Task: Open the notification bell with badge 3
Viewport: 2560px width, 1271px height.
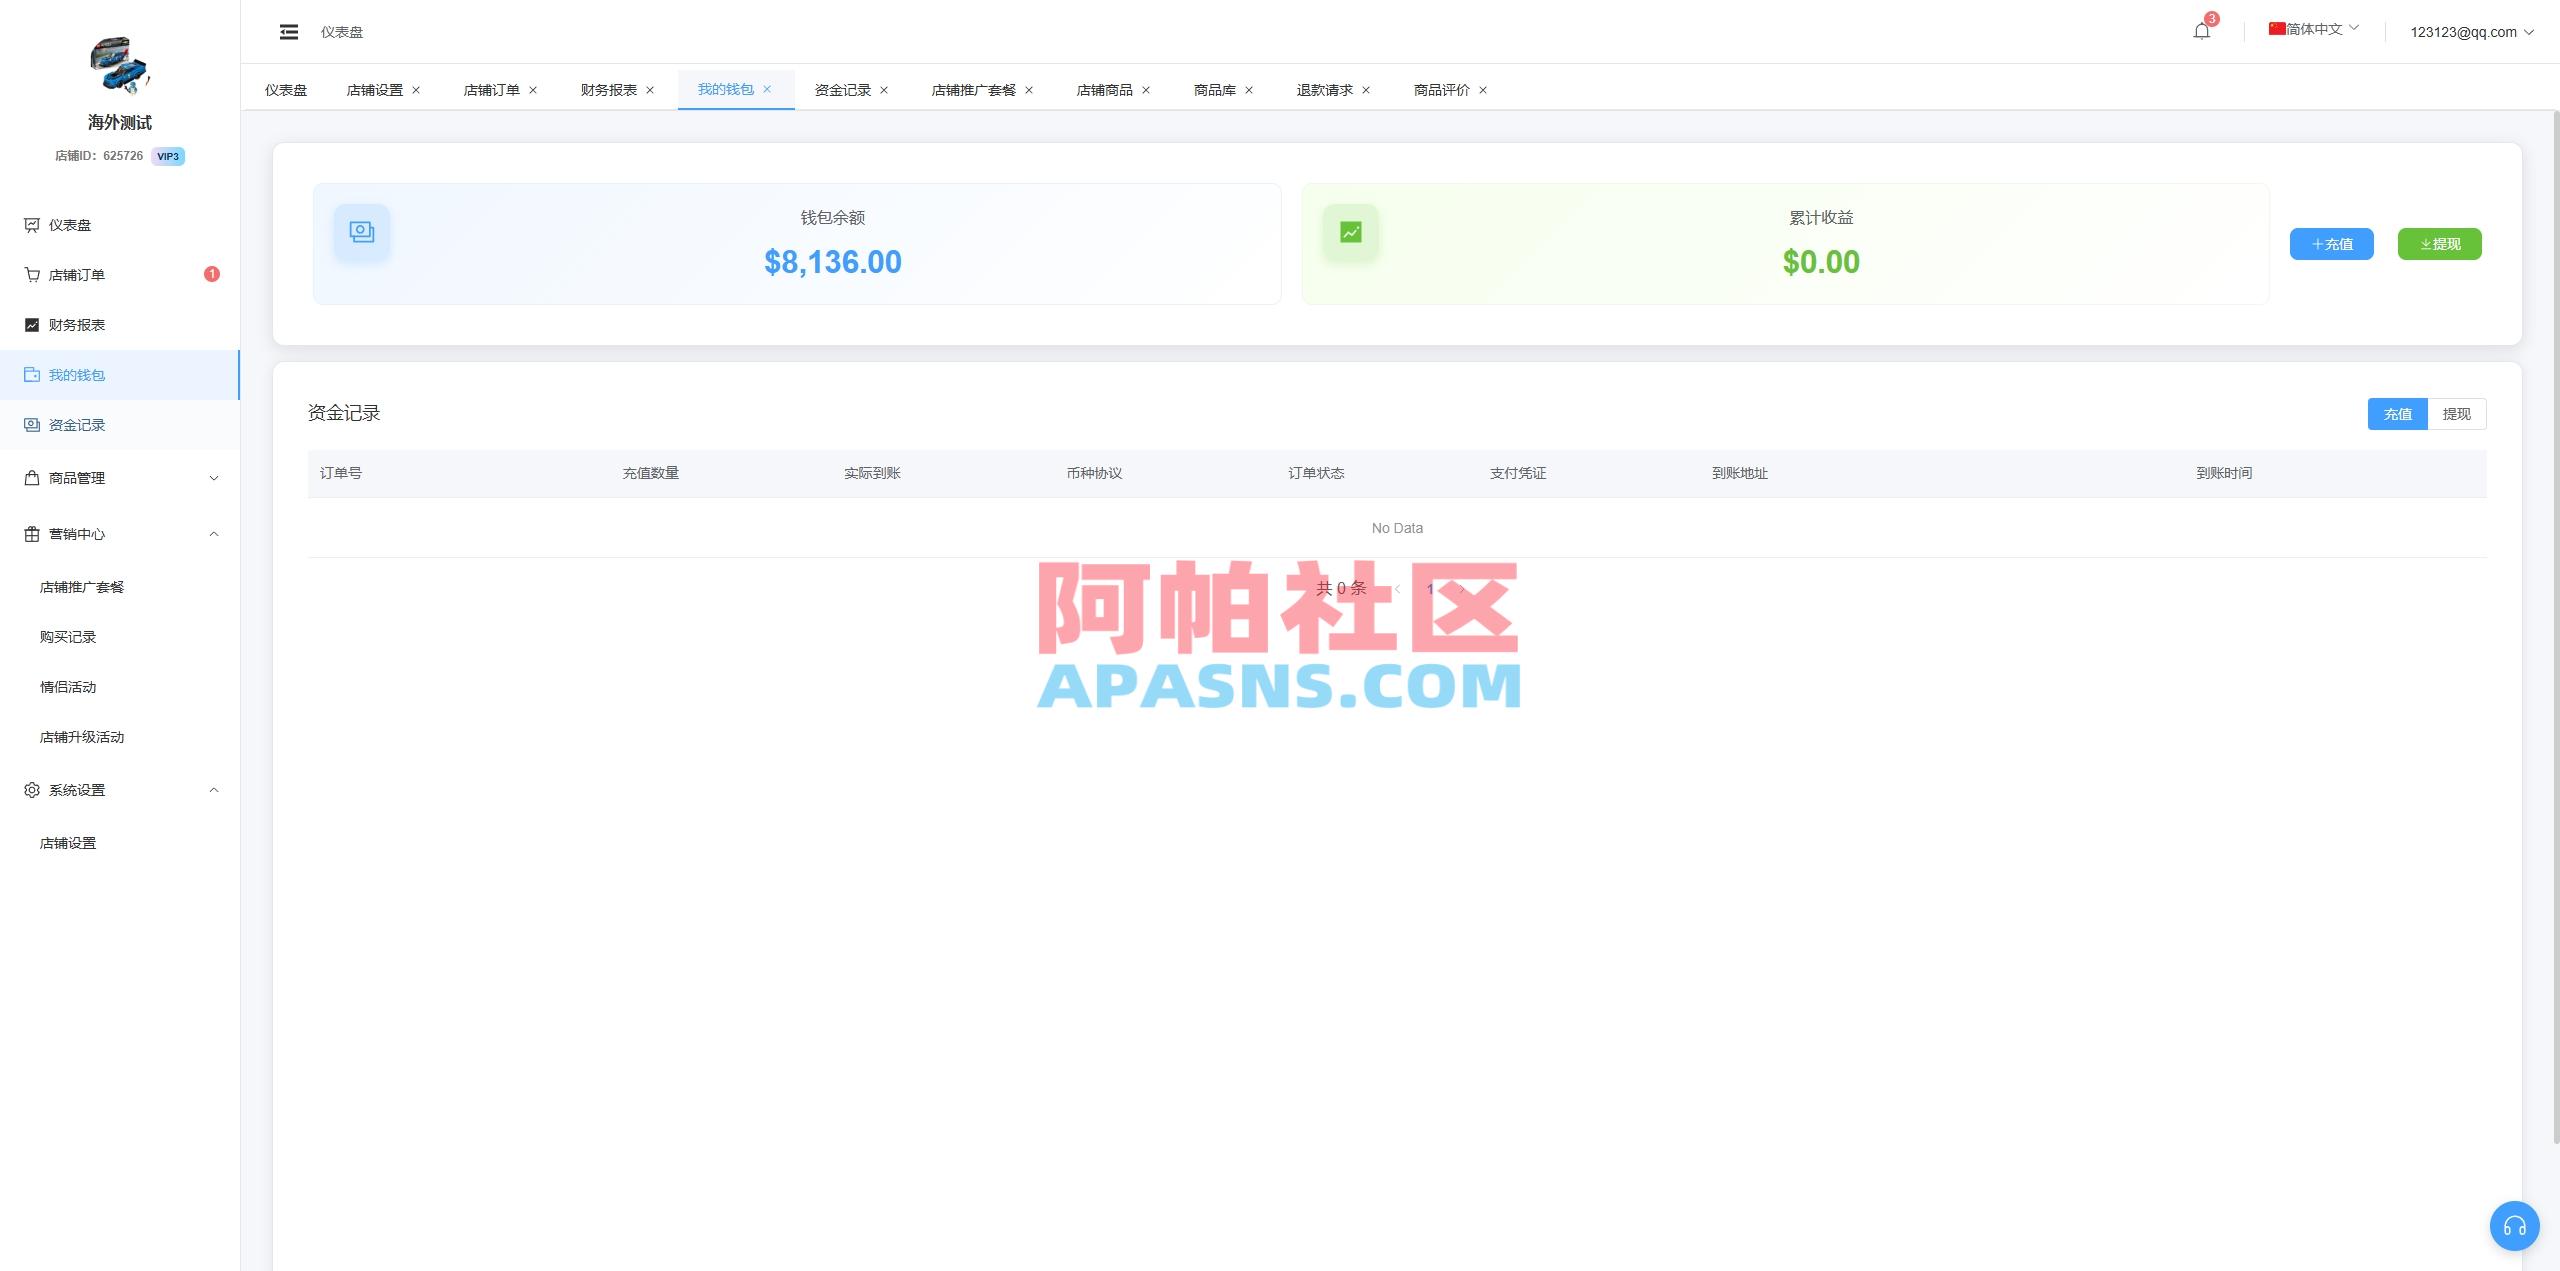Action: (x=2200, y=30)
